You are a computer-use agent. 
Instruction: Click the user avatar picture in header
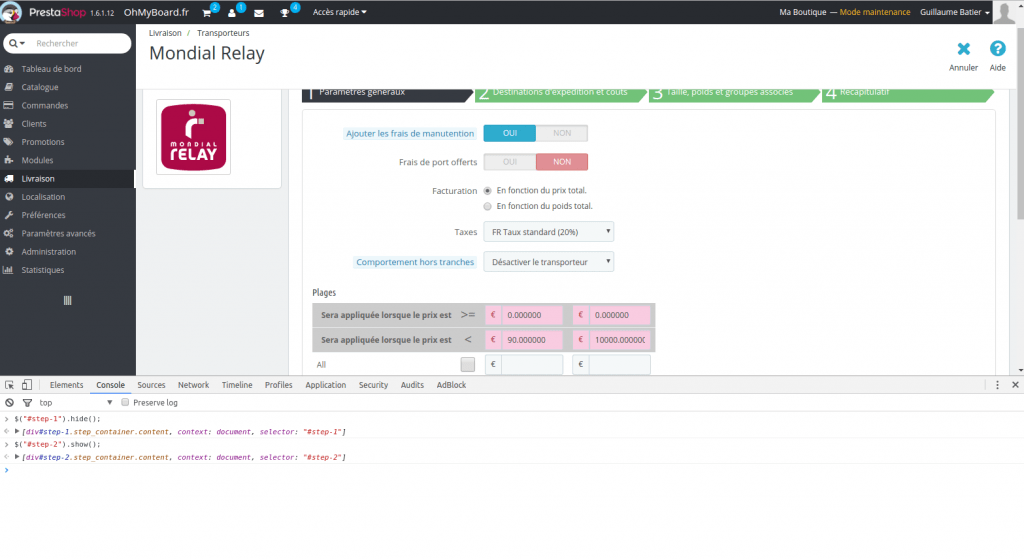(x=1004, y=12)
